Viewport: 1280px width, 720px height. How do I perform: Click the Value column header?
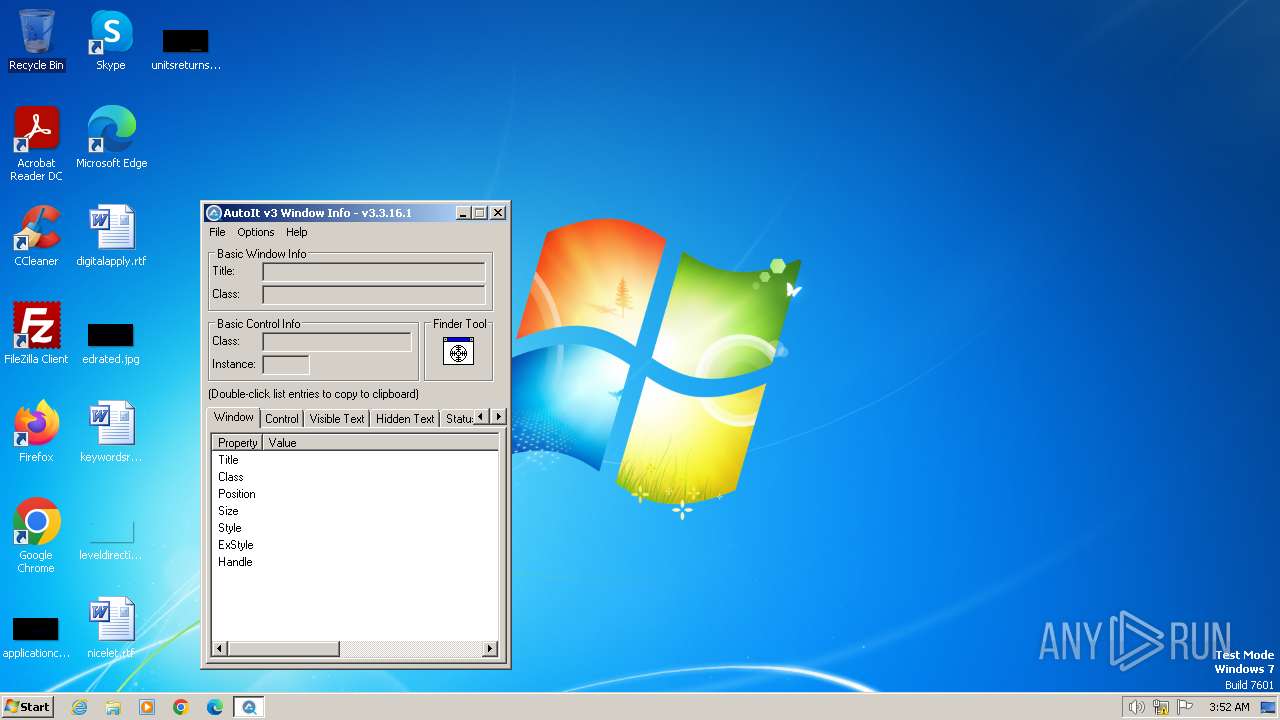(x=381, y=442)
